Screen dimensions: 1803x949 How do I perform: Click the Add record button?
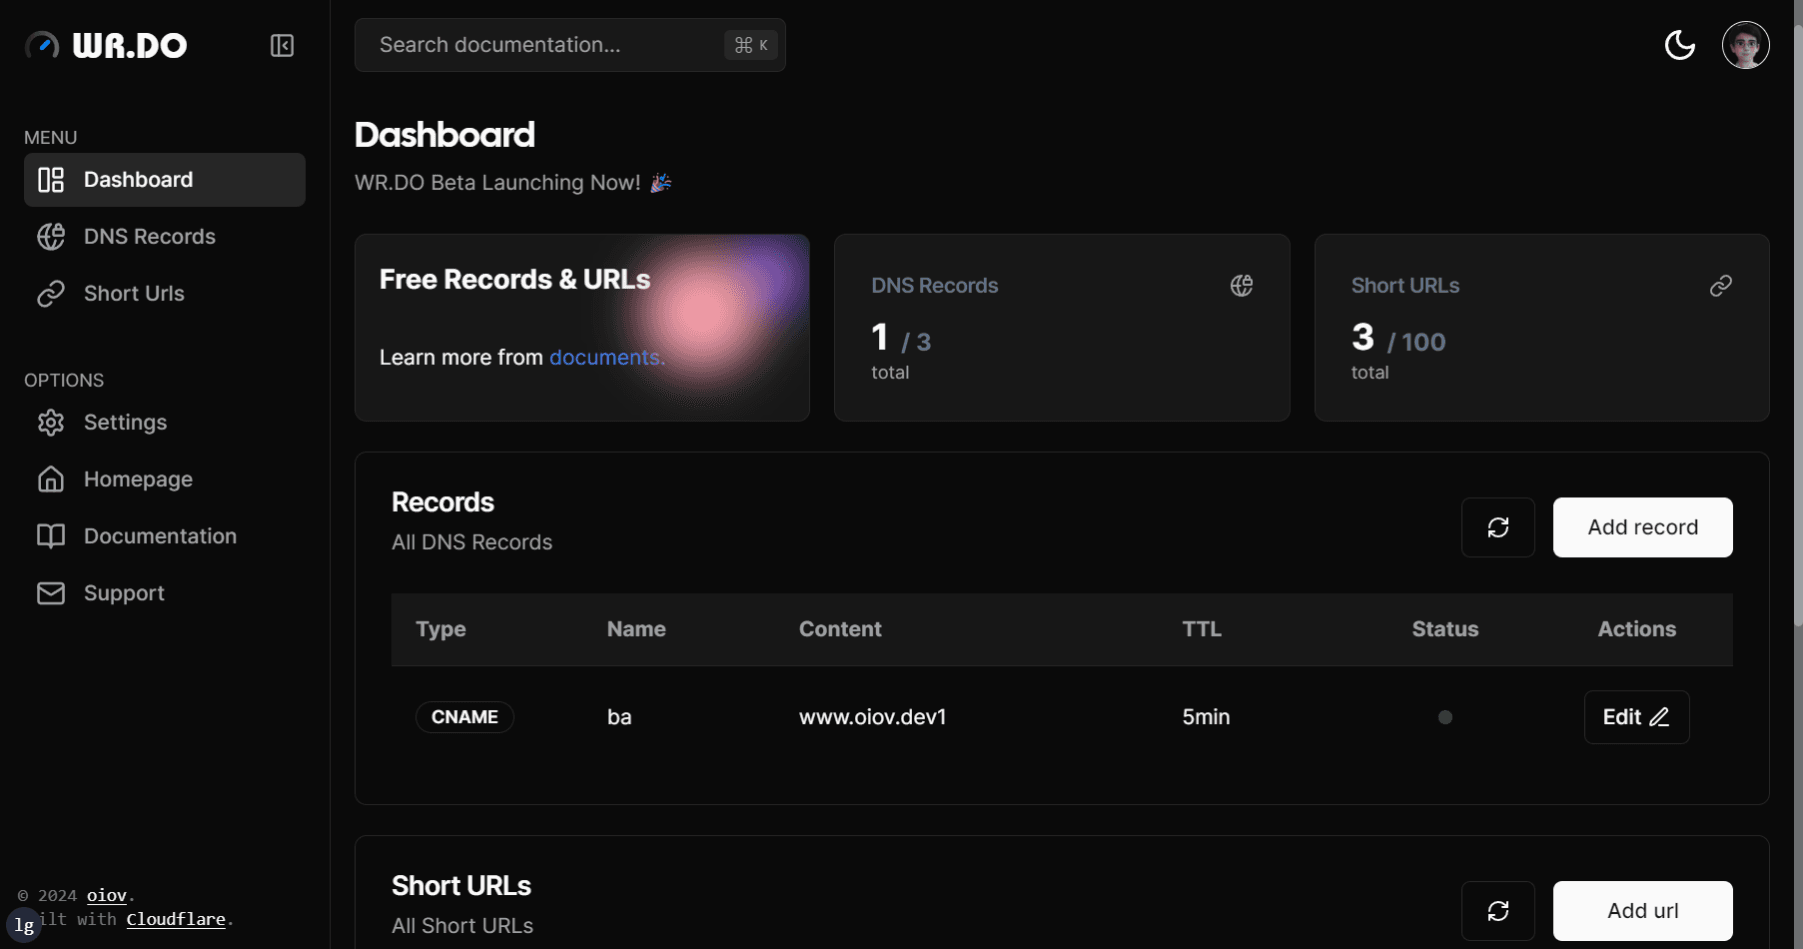[x=1642, y=527]
